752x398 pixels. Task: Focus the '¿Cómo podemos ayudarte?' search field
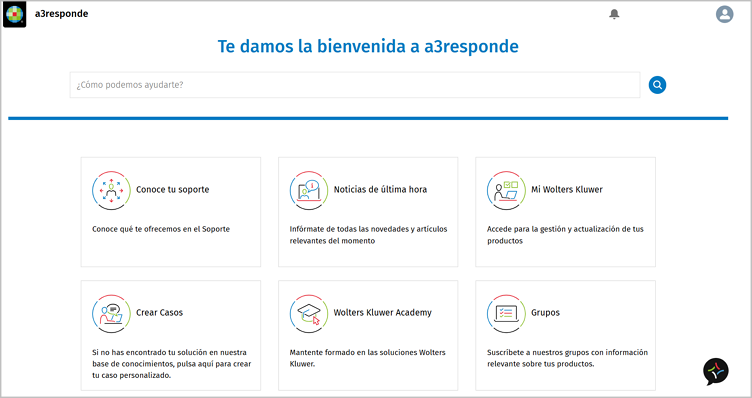(x=355, y=85)
